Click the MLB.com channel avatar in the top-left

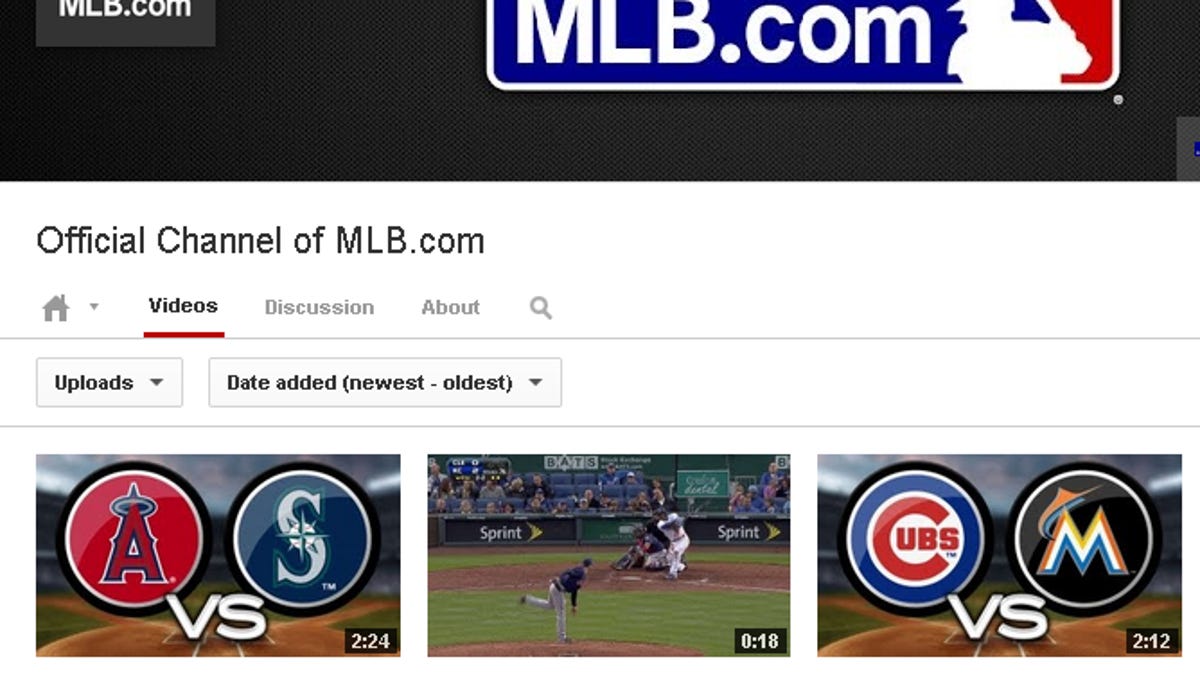click(125, 18)
